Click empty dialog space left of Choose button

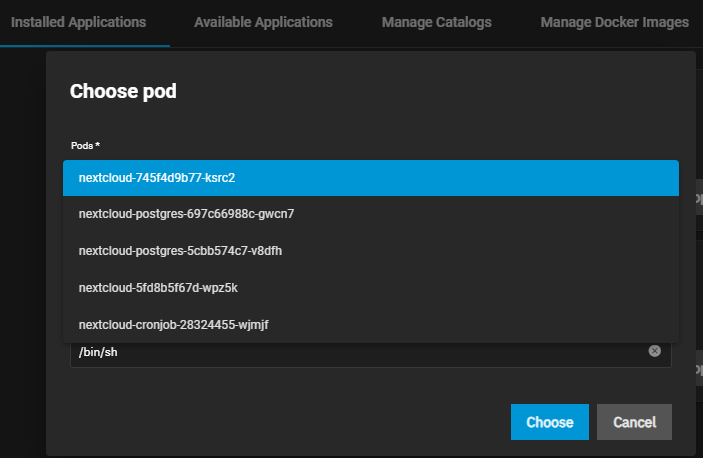click(280, 422)
